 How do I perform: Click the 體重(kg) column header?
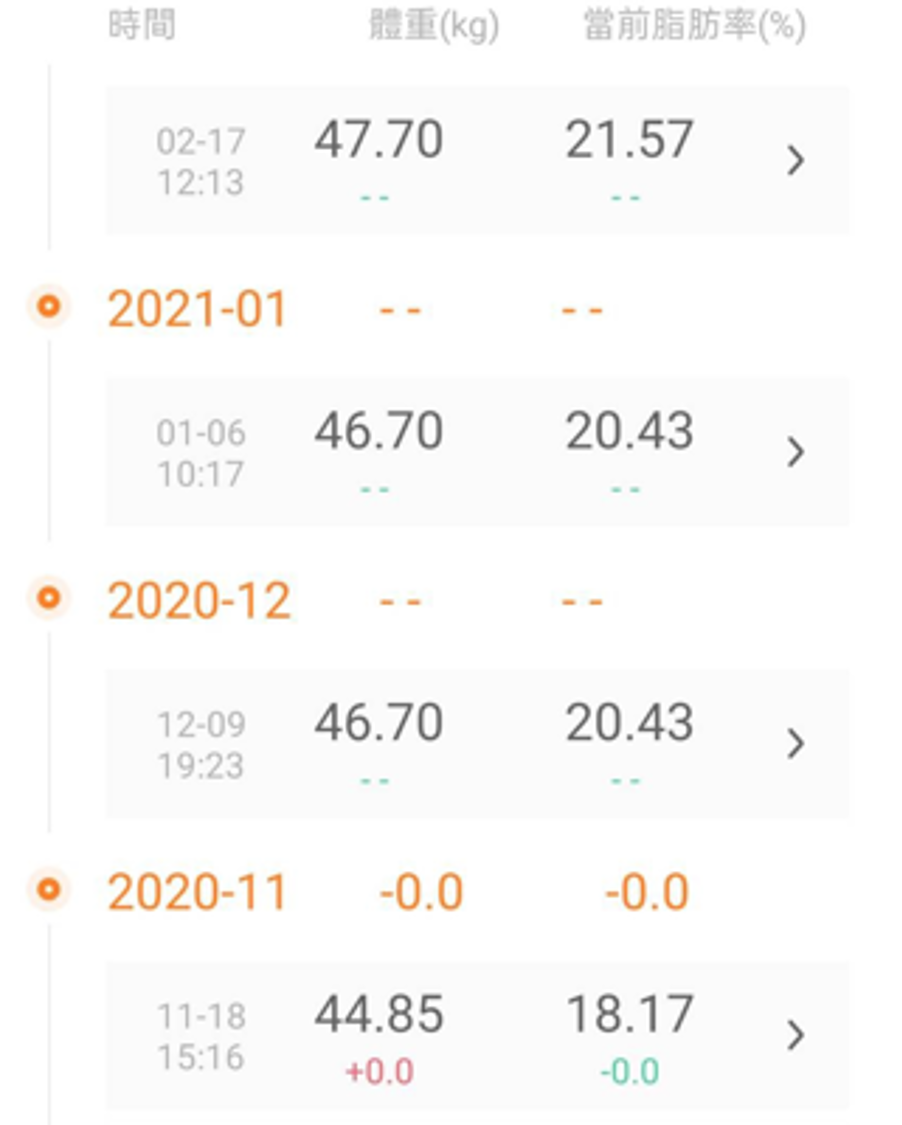pos(434,26)
